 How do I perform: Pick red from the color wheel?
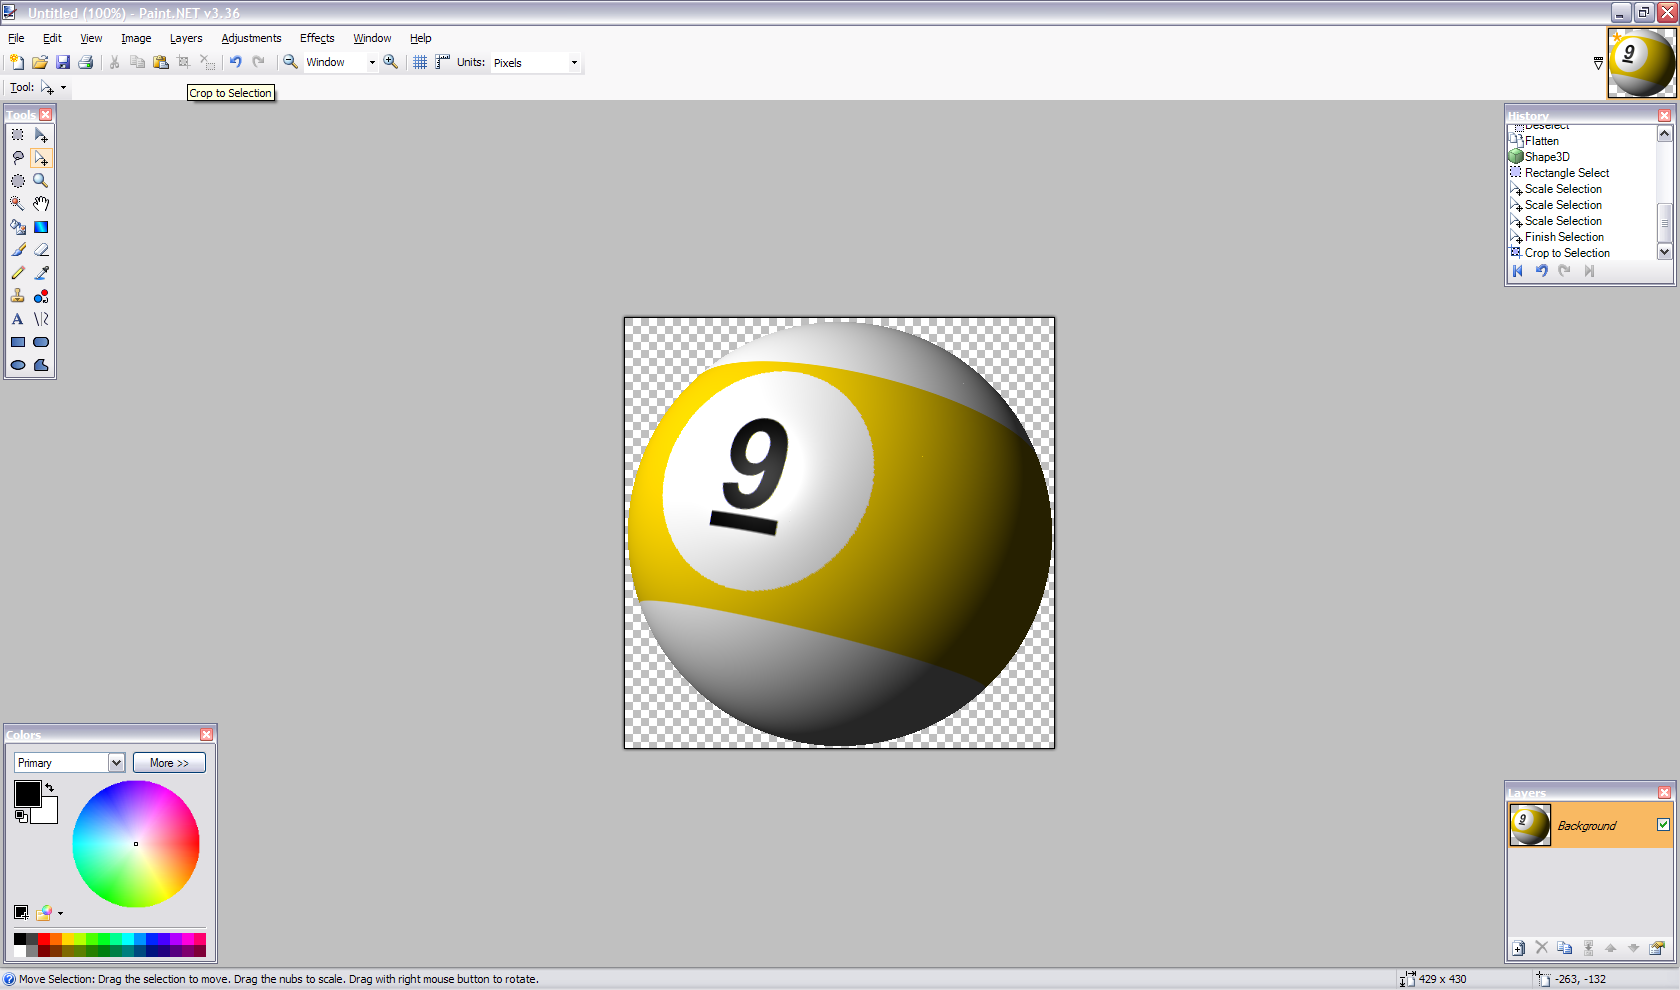click(x=196, y=845)
